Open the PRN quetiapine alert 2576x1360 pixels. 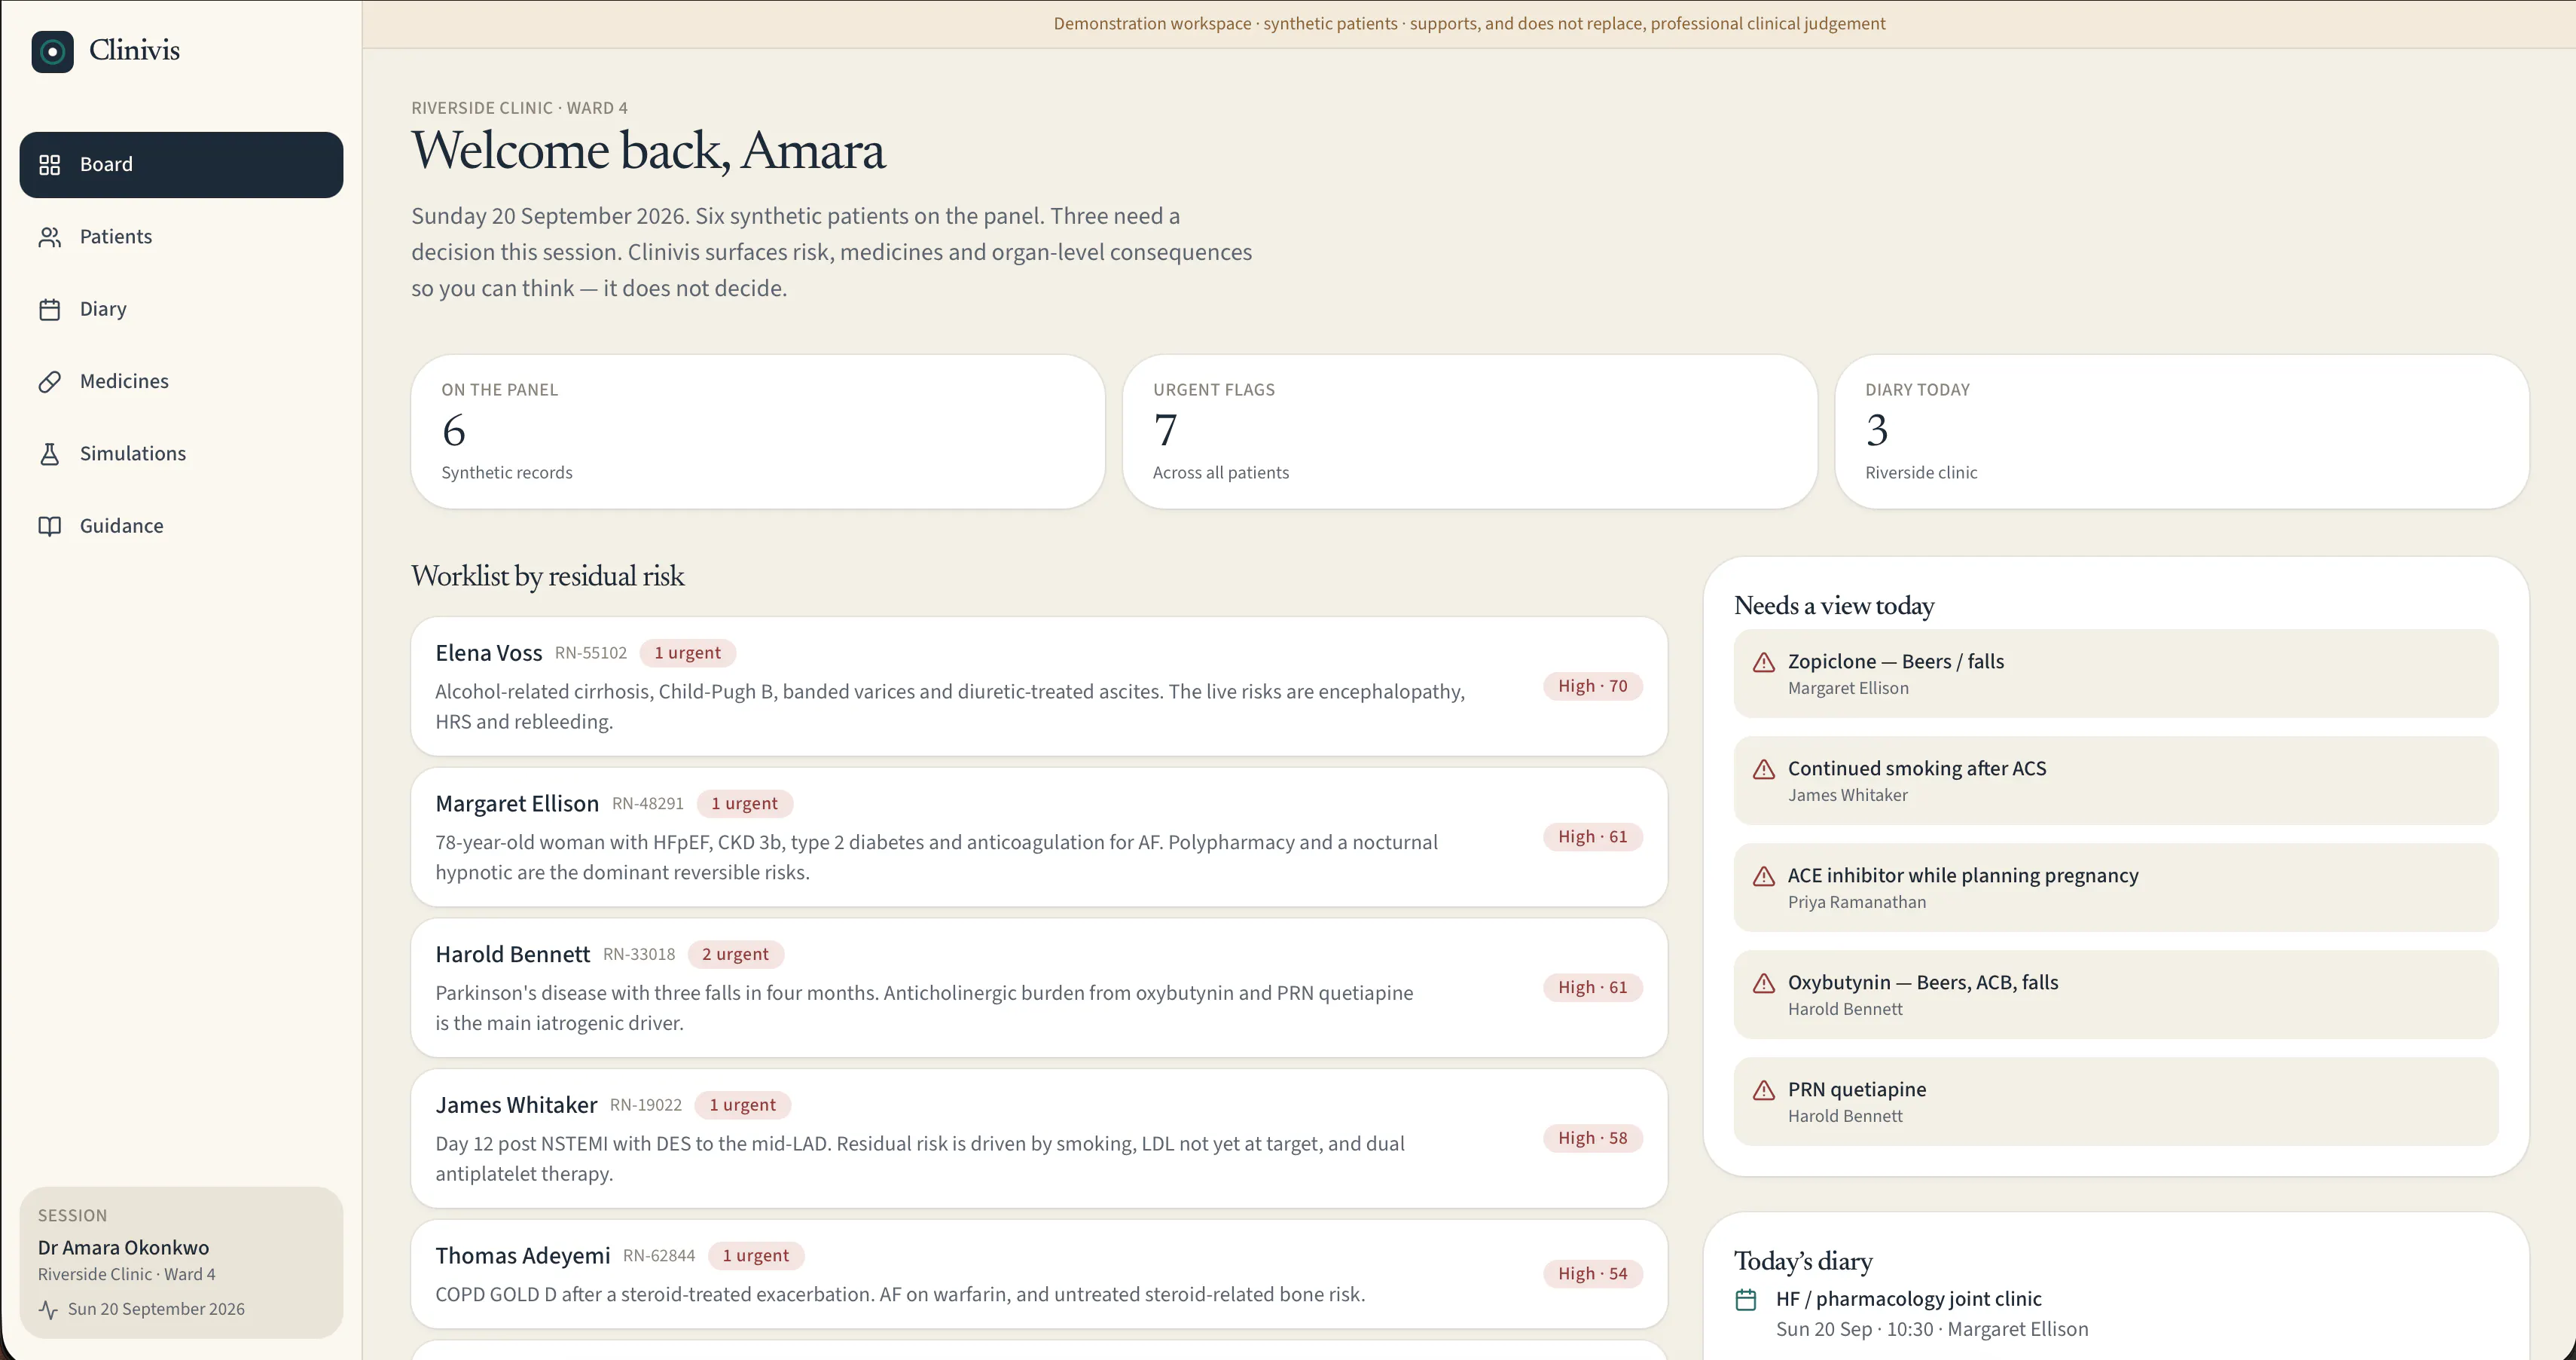[x=2116, y=1102]
